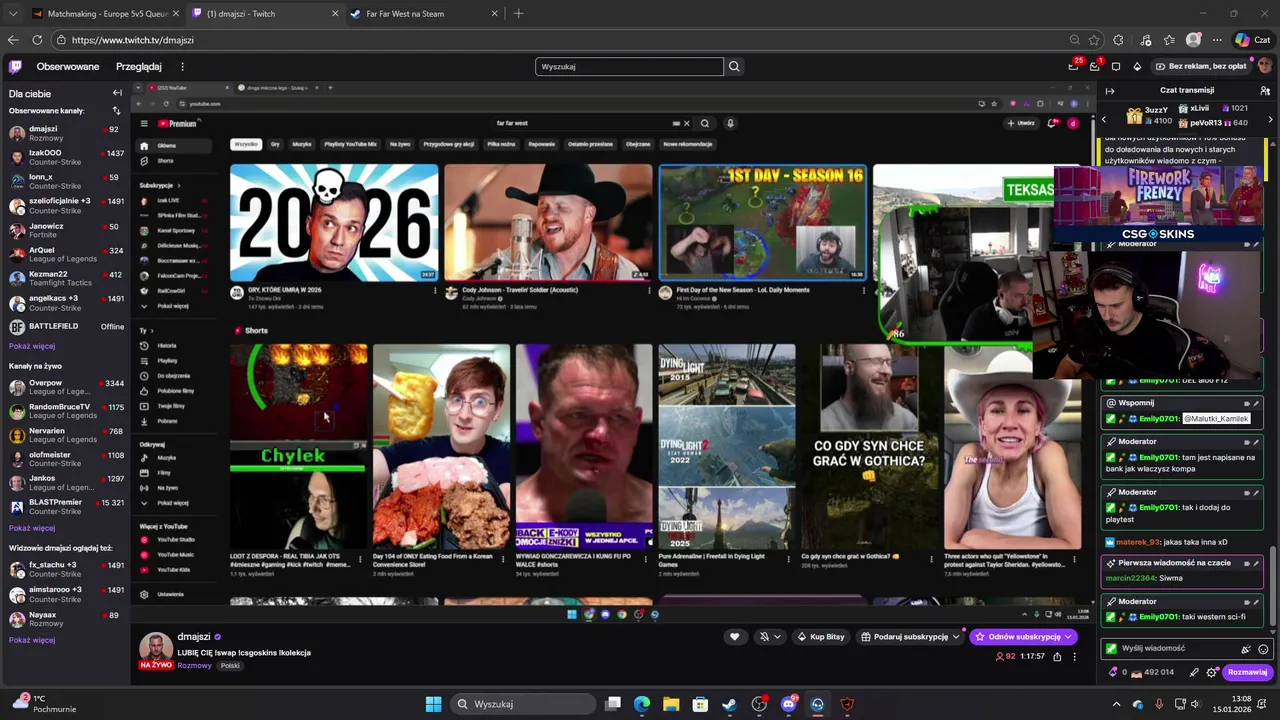
Task: Expand also-watched list with Pokaż więcej
Action: [x=32, y=640]
